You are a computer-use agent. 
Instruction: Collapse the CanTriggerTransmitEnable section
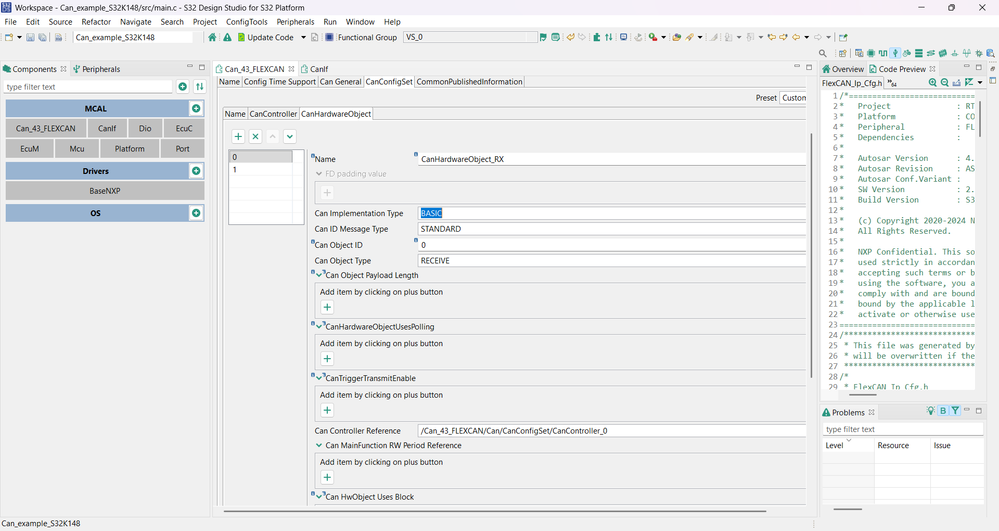pyautogui.click(x=320, y=379)
